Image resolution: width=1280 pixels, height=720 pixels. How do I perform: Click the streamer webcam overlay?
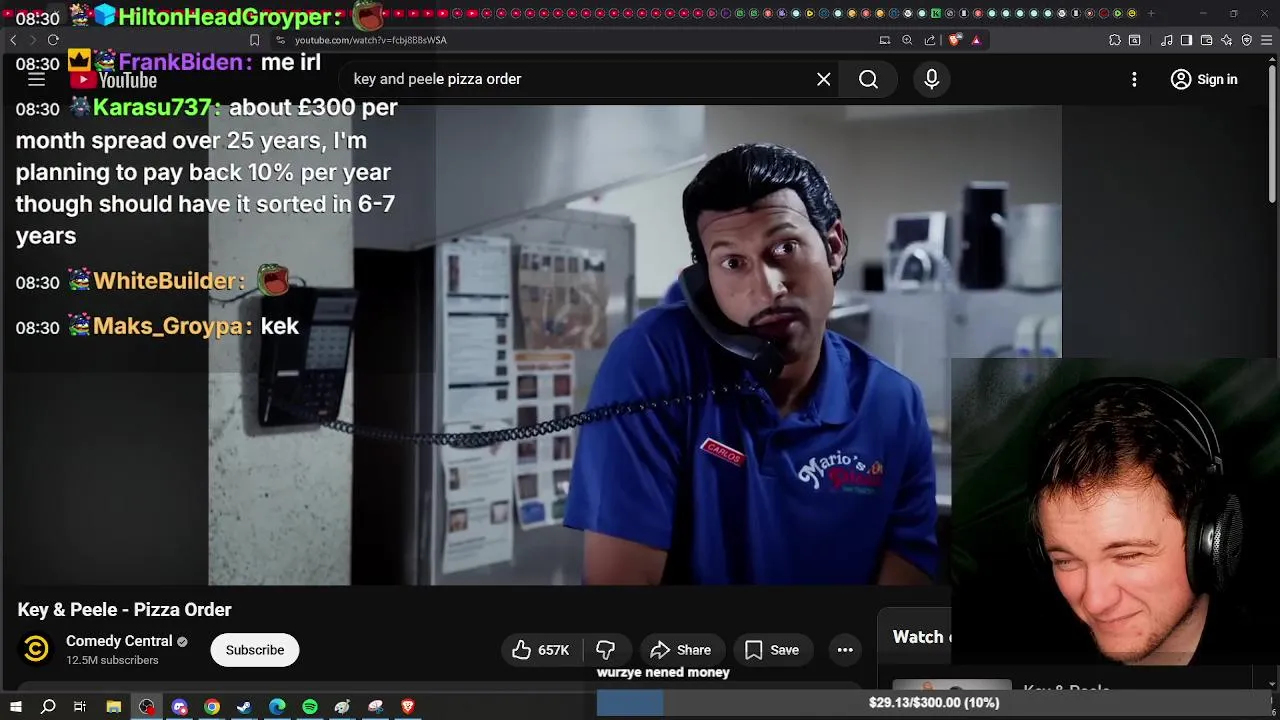1115,512
